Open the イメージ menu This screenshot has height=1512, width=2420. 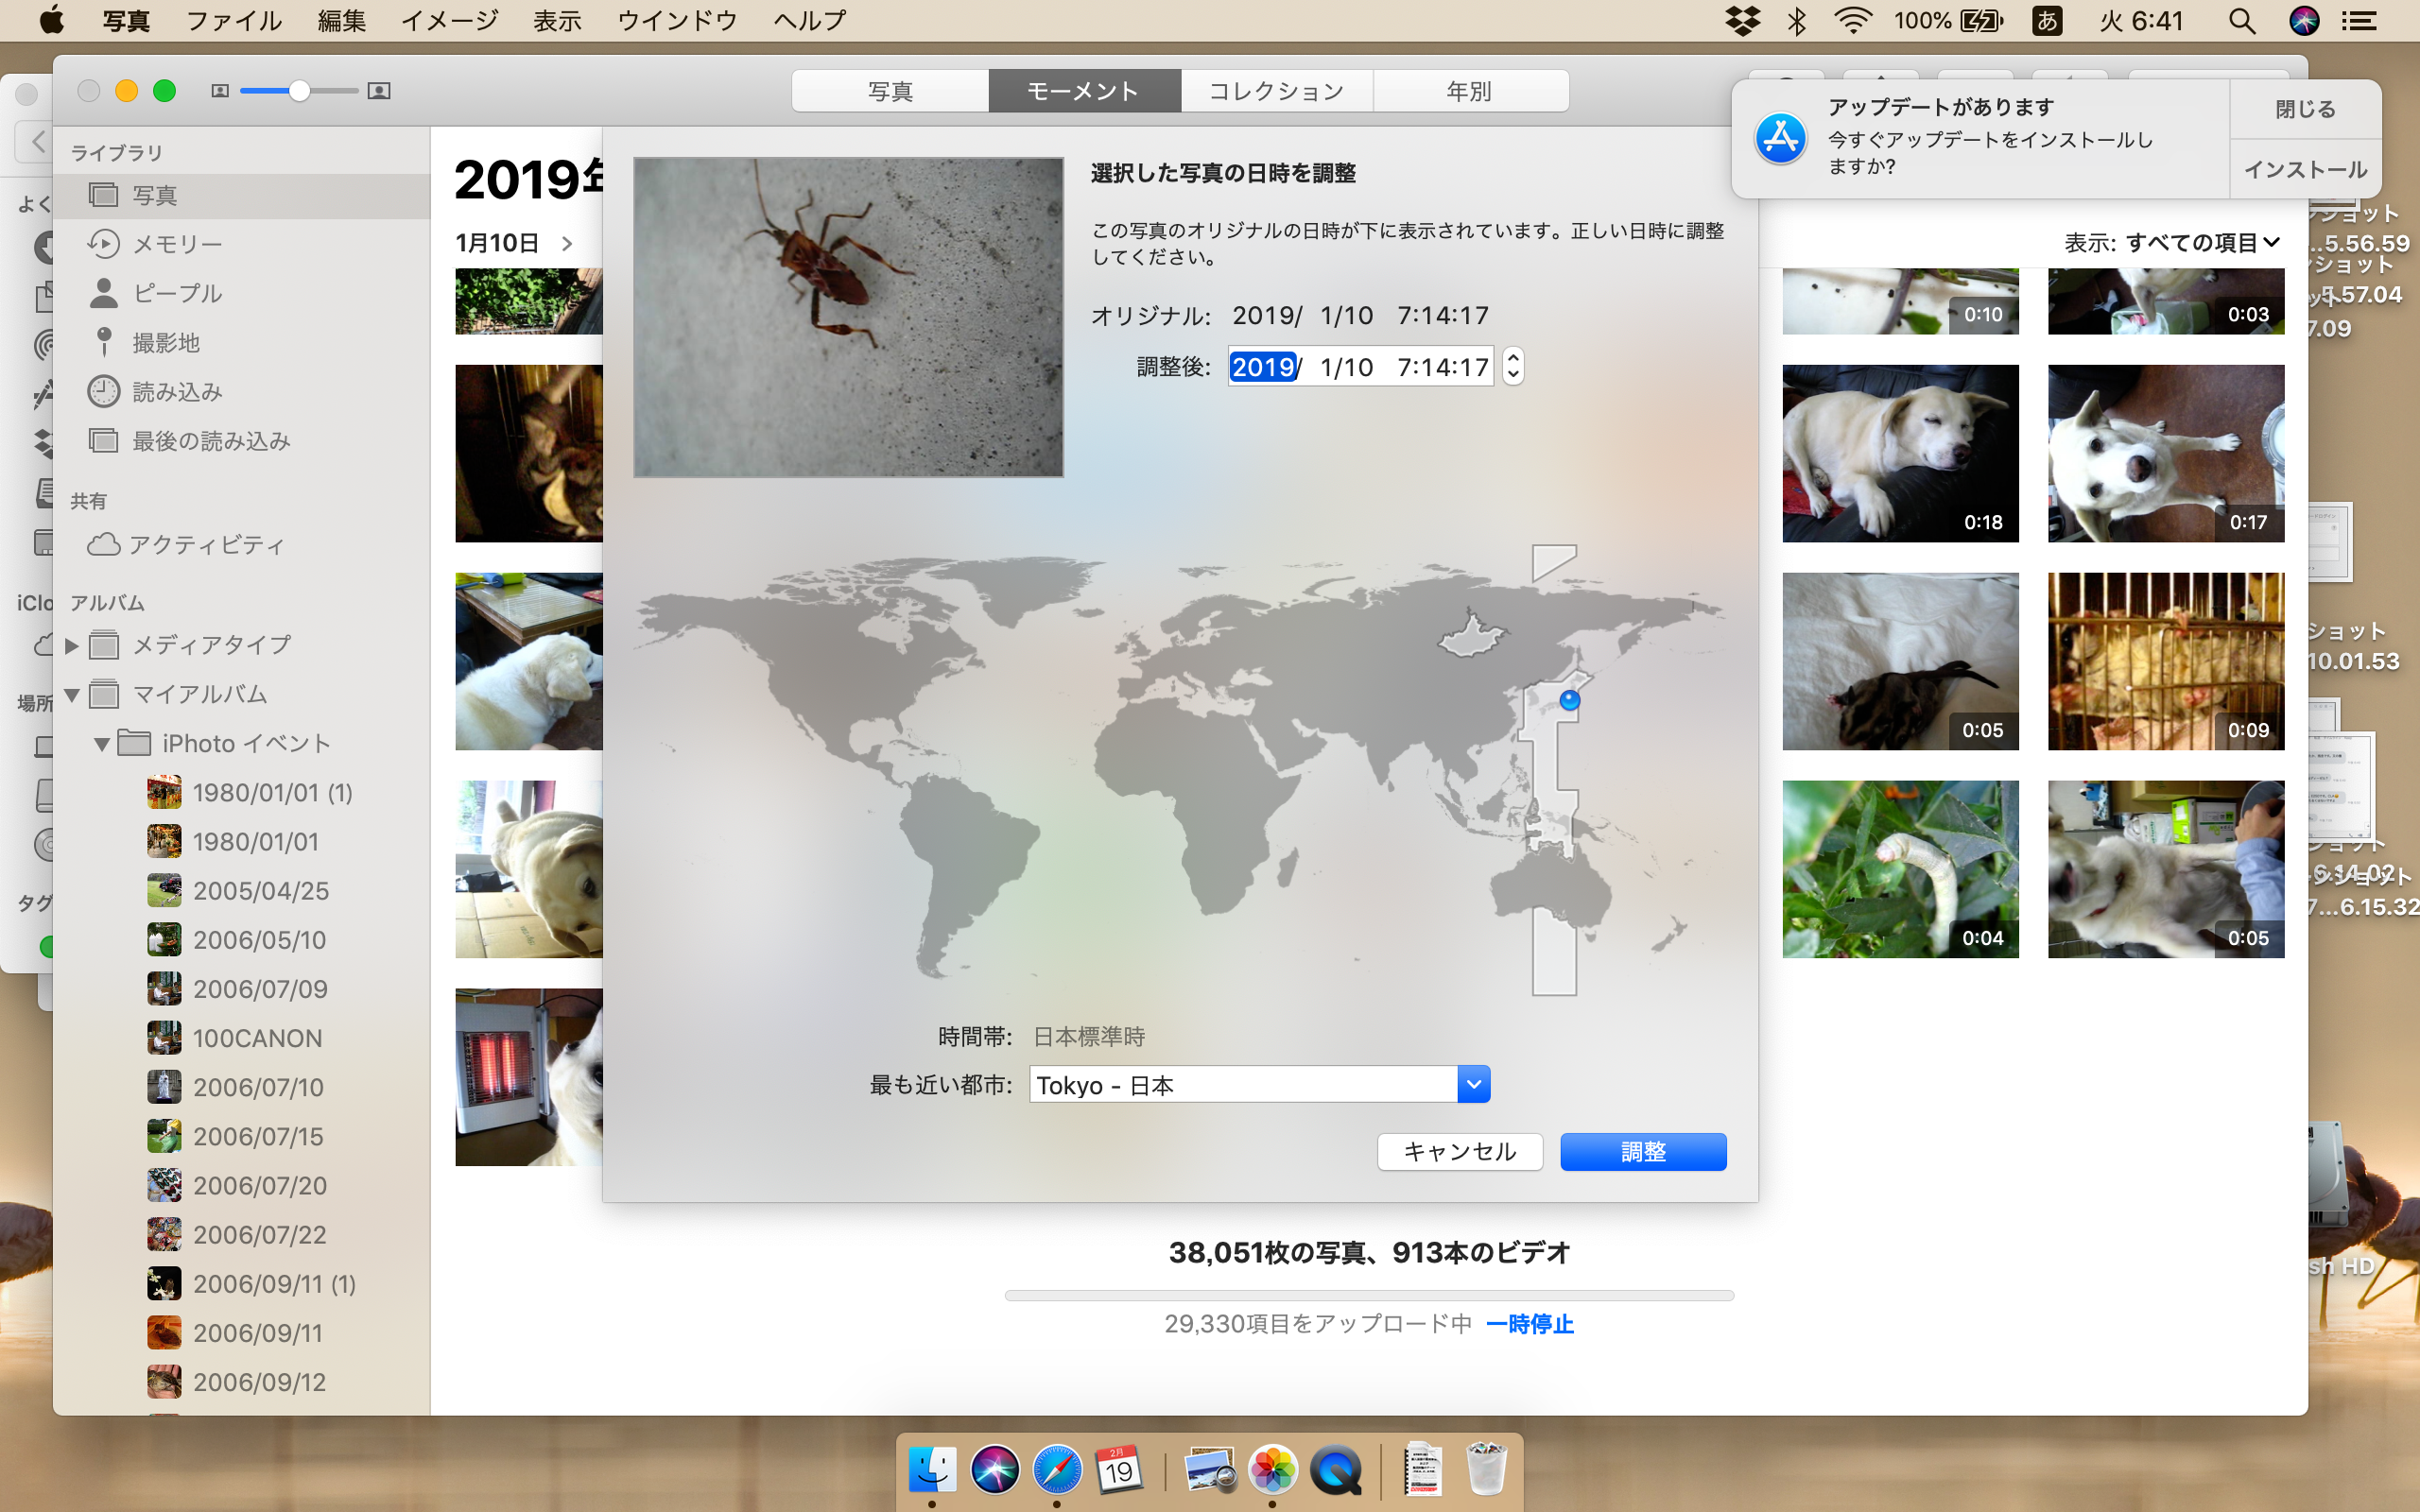coord(449,21)
